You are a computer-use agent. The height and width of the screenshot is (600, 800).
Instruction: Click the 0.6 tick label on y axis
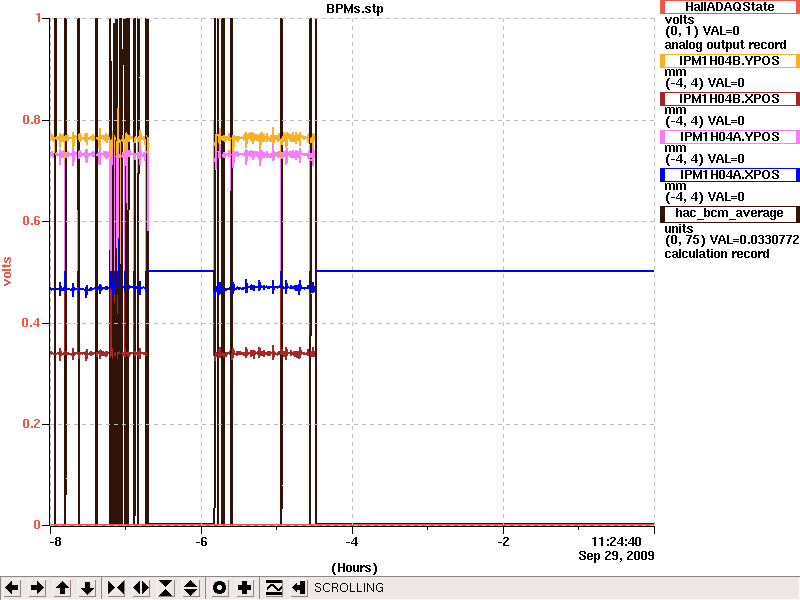pyautogui.click(x=32, y=221)
